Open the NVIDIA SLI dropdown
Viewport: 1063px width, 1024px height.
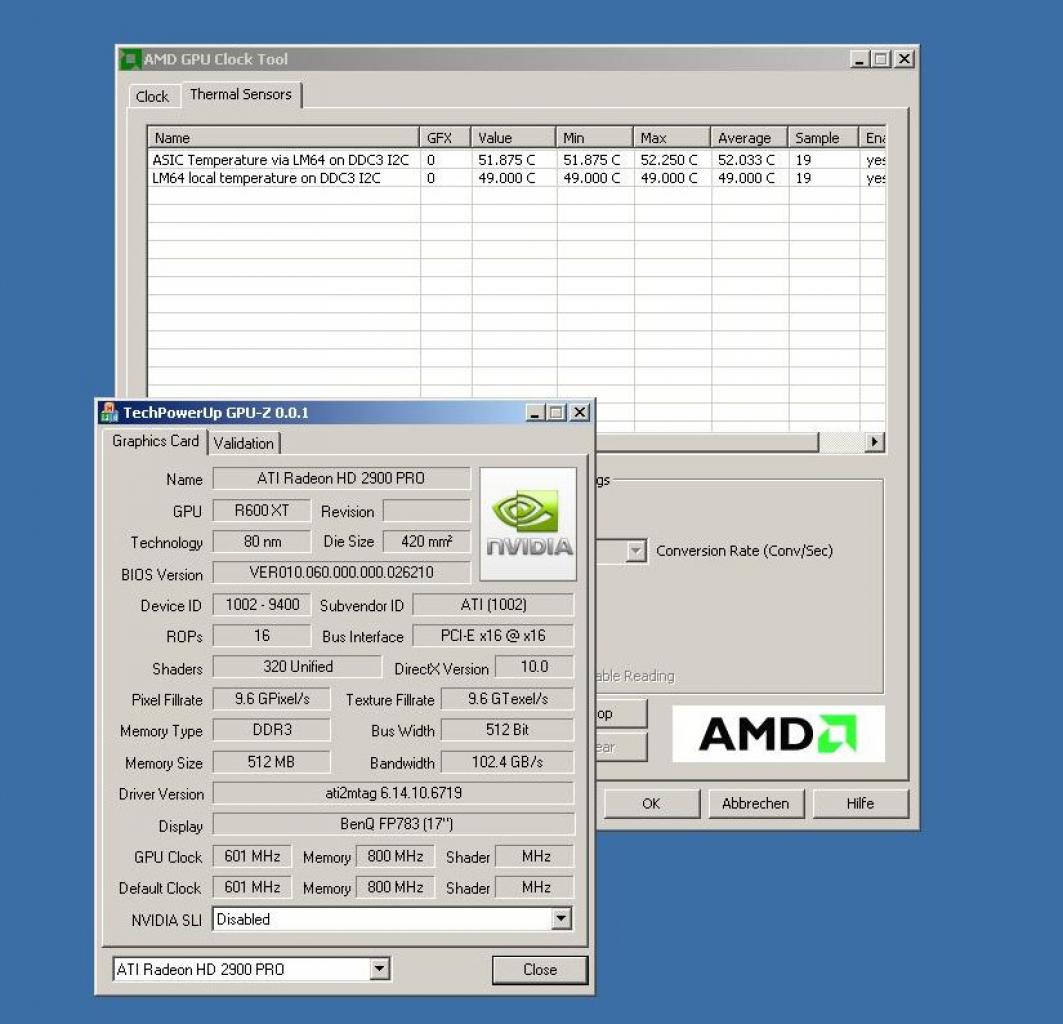pos(561,919)
